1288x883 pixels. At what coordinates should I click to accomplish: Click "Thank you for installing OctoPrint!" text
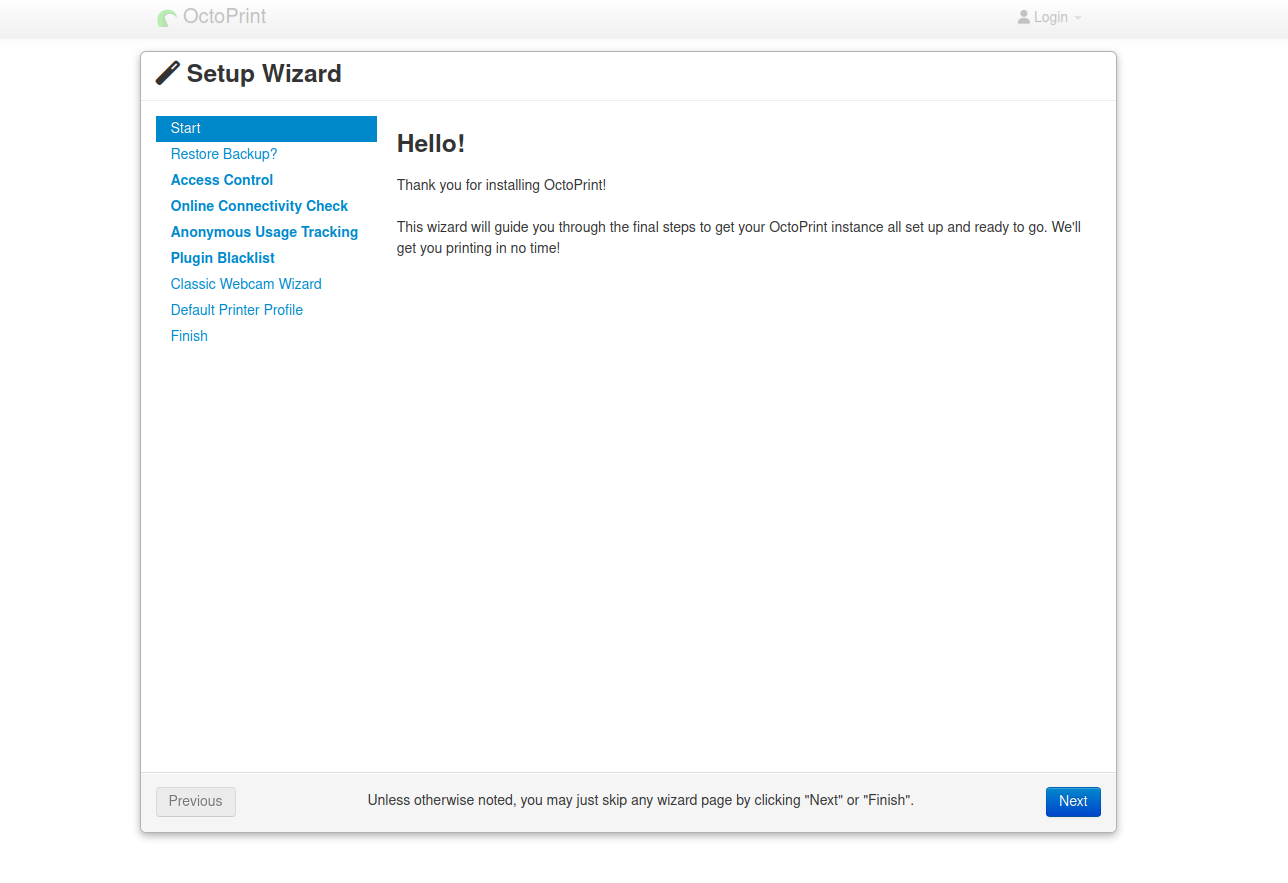pyautogui.click(x=502, y=186)
